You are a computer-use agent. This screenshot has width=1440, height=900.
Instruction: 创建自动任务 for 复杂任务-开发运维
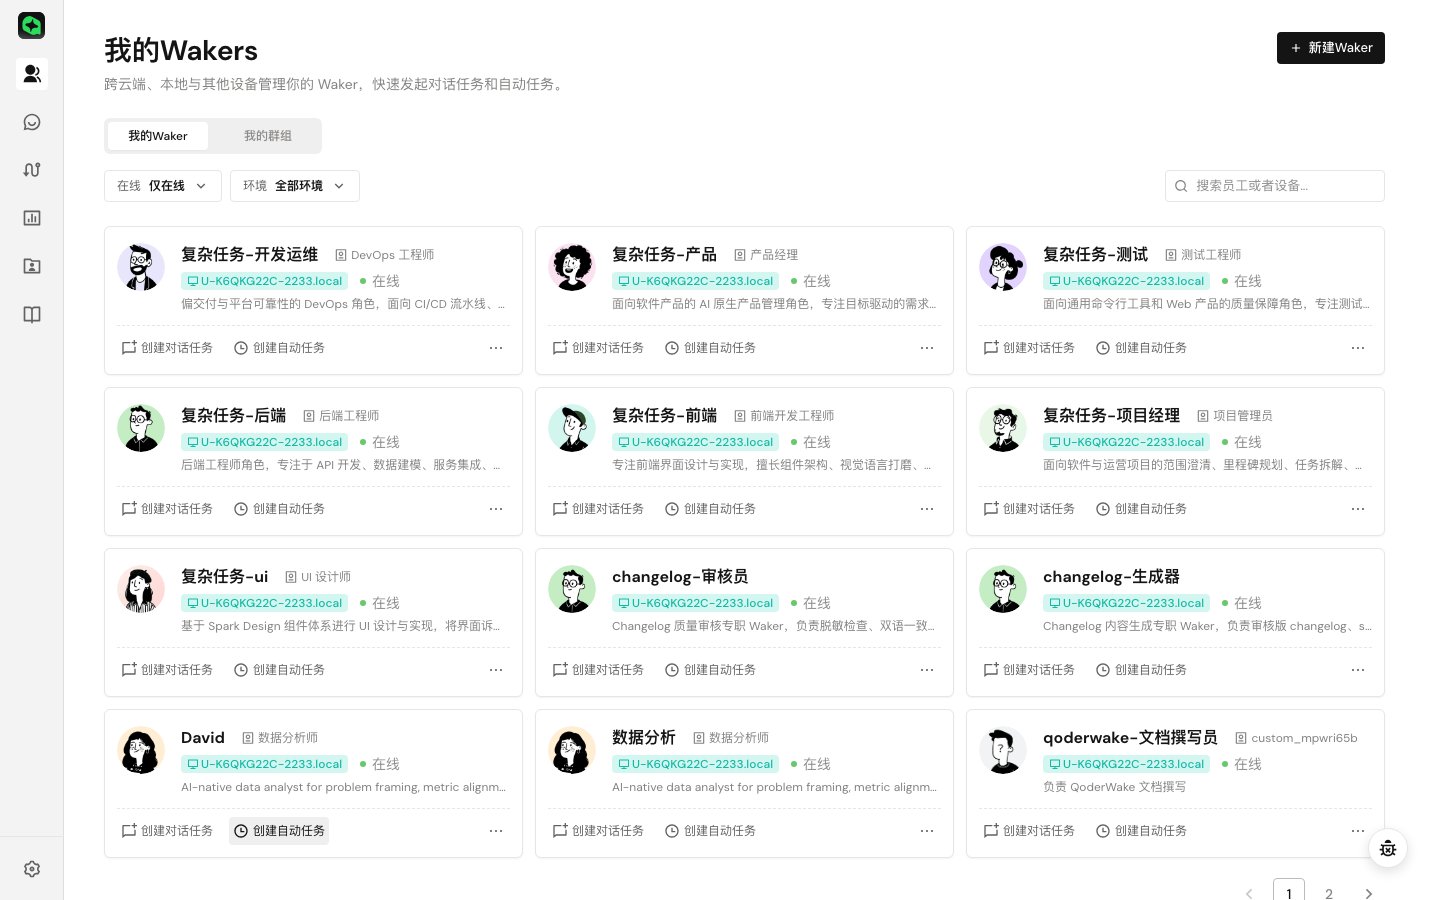pos(279,348)
